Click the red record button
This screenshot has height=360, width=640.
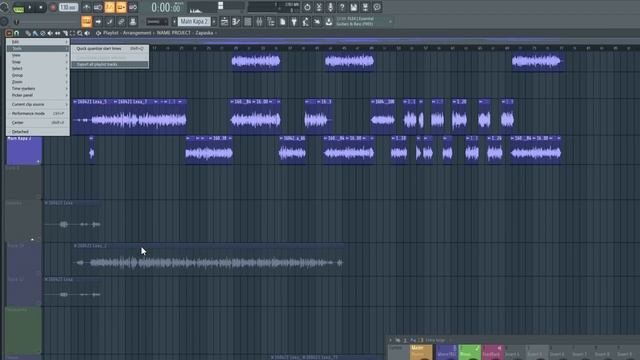(53, 7)
